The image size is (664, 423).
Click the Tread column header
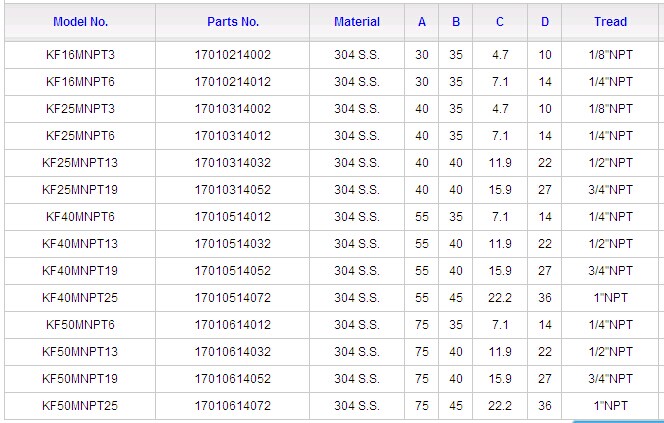pyautogui.click(x=610, y=21)
